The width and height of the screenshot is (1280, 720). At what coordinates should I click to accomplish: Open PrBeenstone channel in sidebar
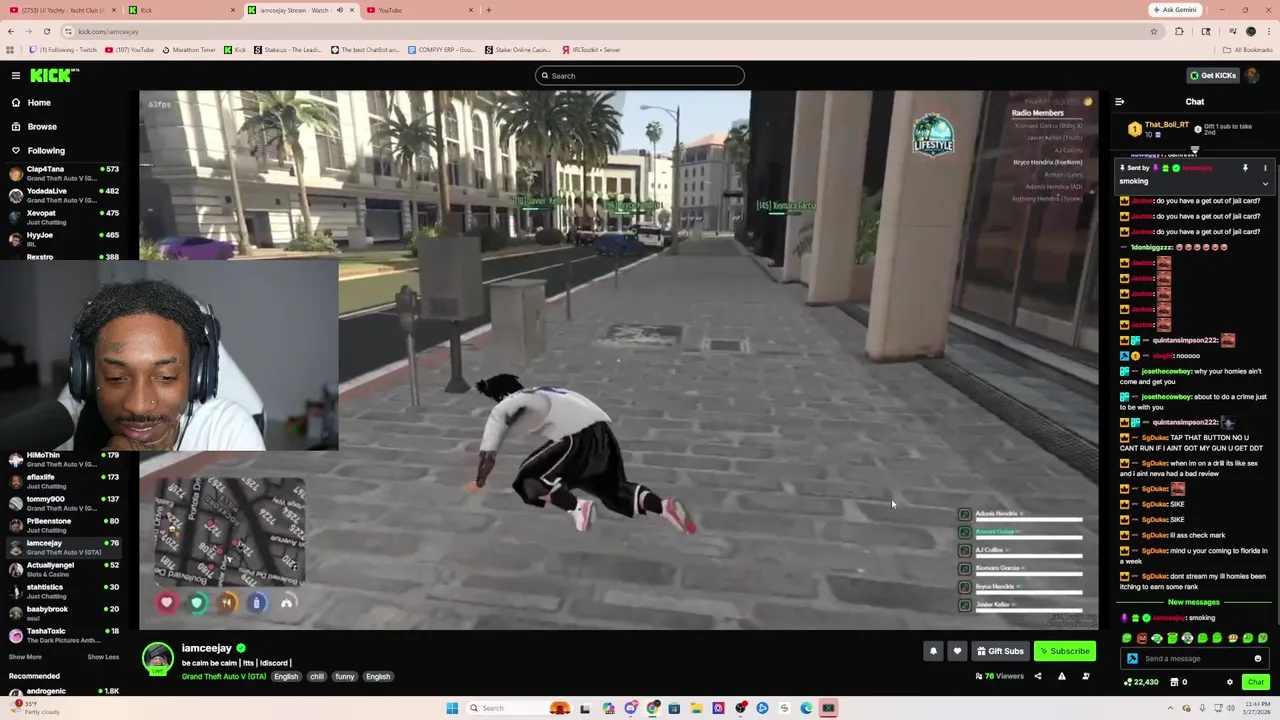click(x=62, y=525)
